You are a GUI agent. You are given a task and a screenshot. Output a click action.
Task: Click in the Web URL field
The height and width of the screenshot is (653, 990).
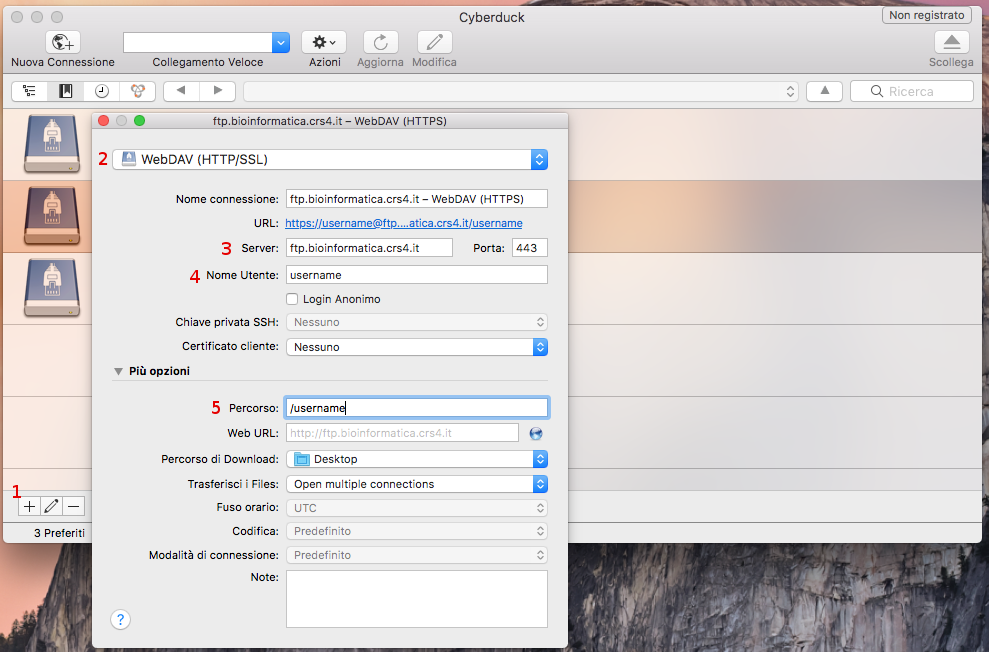pyautogui.click(x=402, y=433)
